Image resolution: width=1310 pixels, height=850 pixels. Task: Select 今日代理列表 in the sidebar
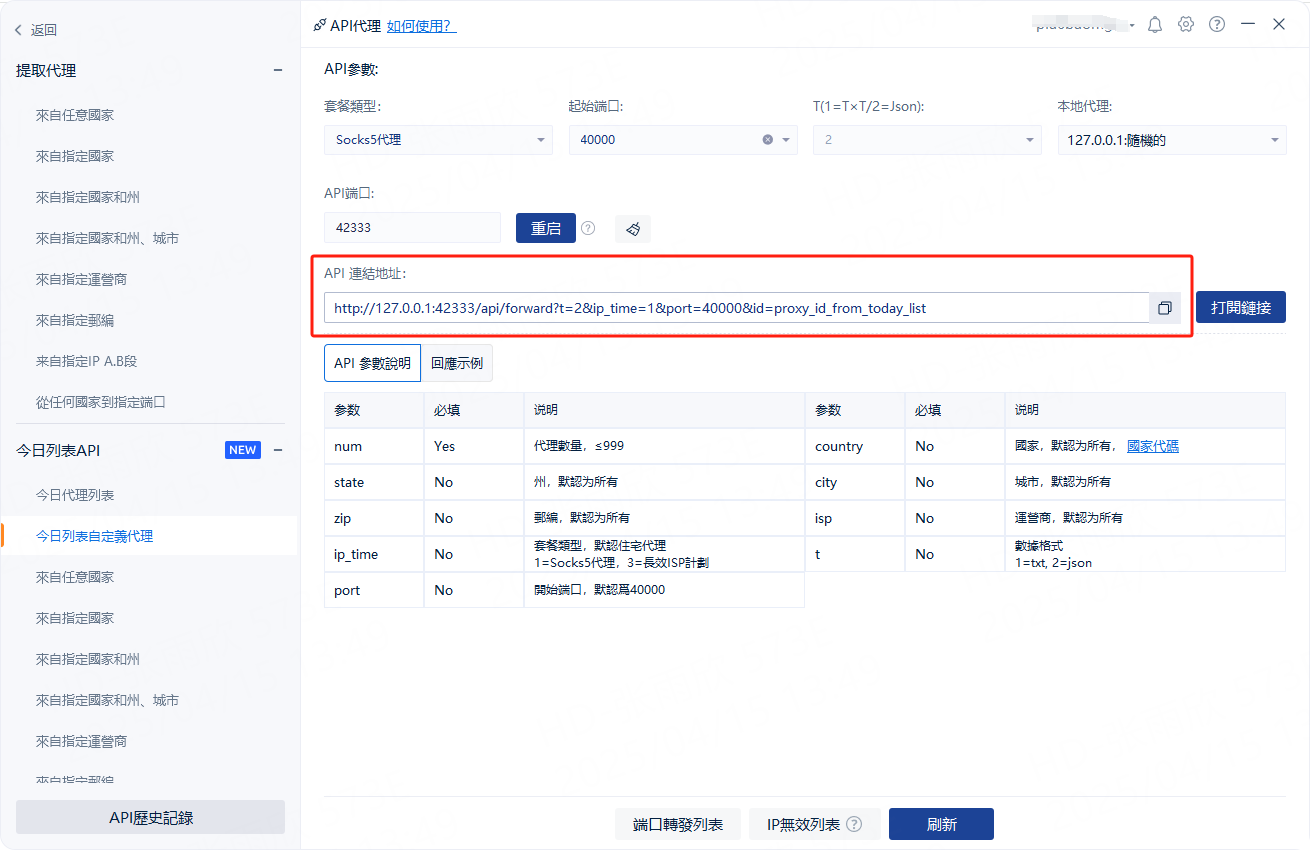(x=75, y=495)
